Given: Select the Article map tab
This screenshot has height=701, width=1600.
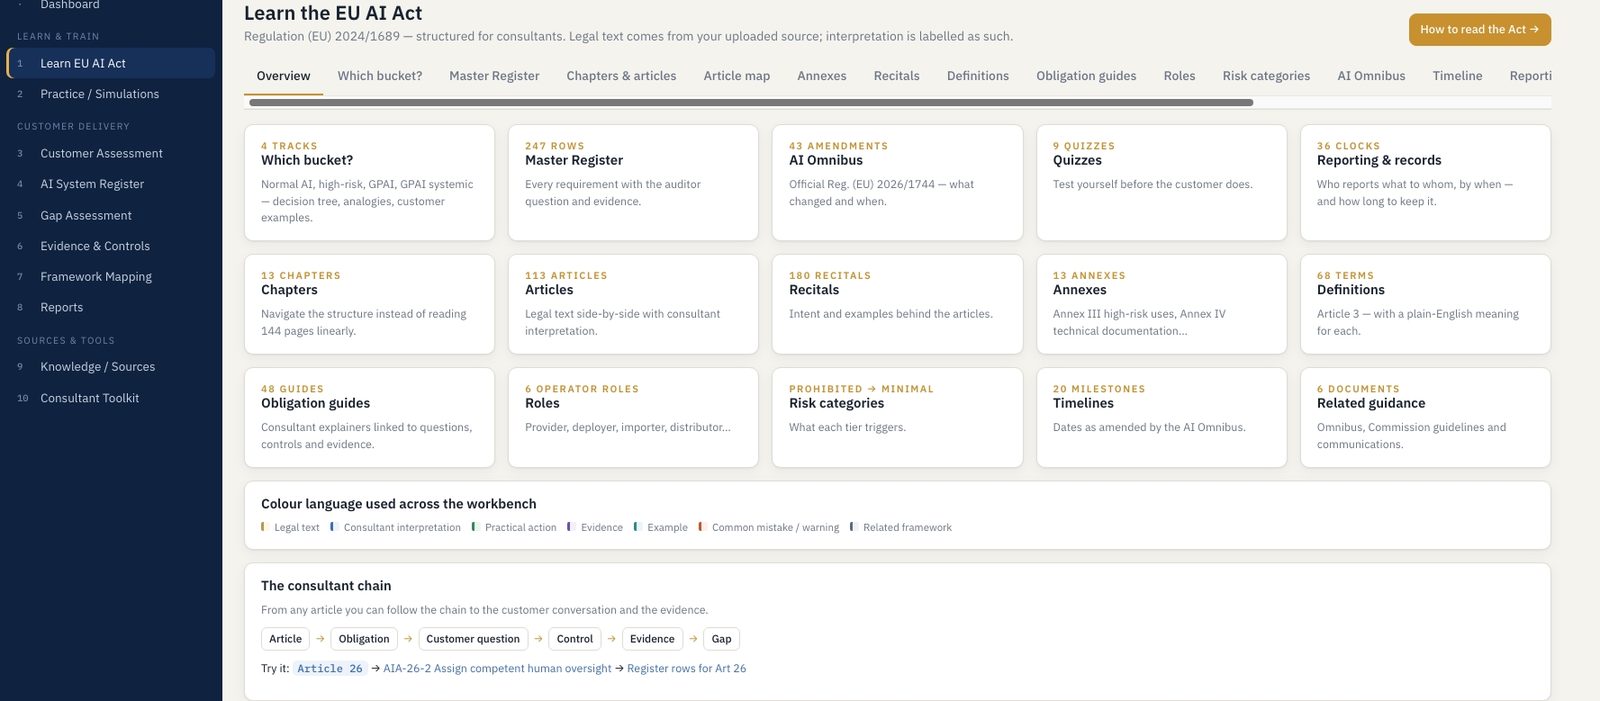Looking at the screenshot, I should coord(736,76).
